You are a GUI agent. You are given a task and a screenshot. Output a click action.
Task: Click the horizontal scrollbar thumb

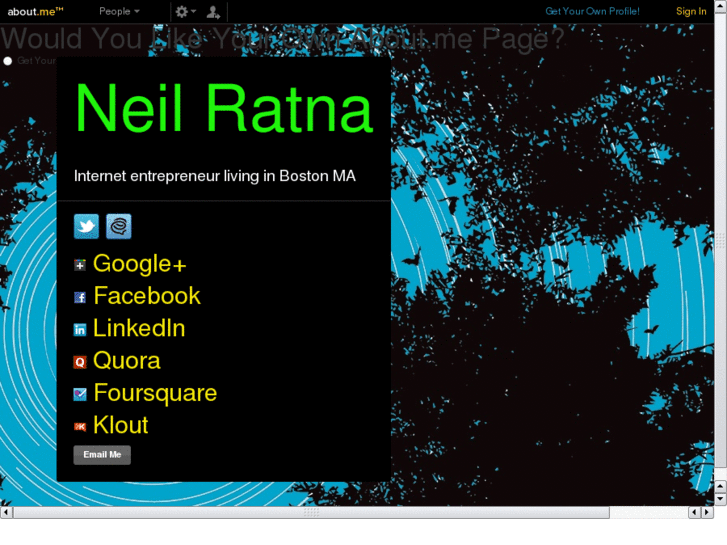click(311, 513)
